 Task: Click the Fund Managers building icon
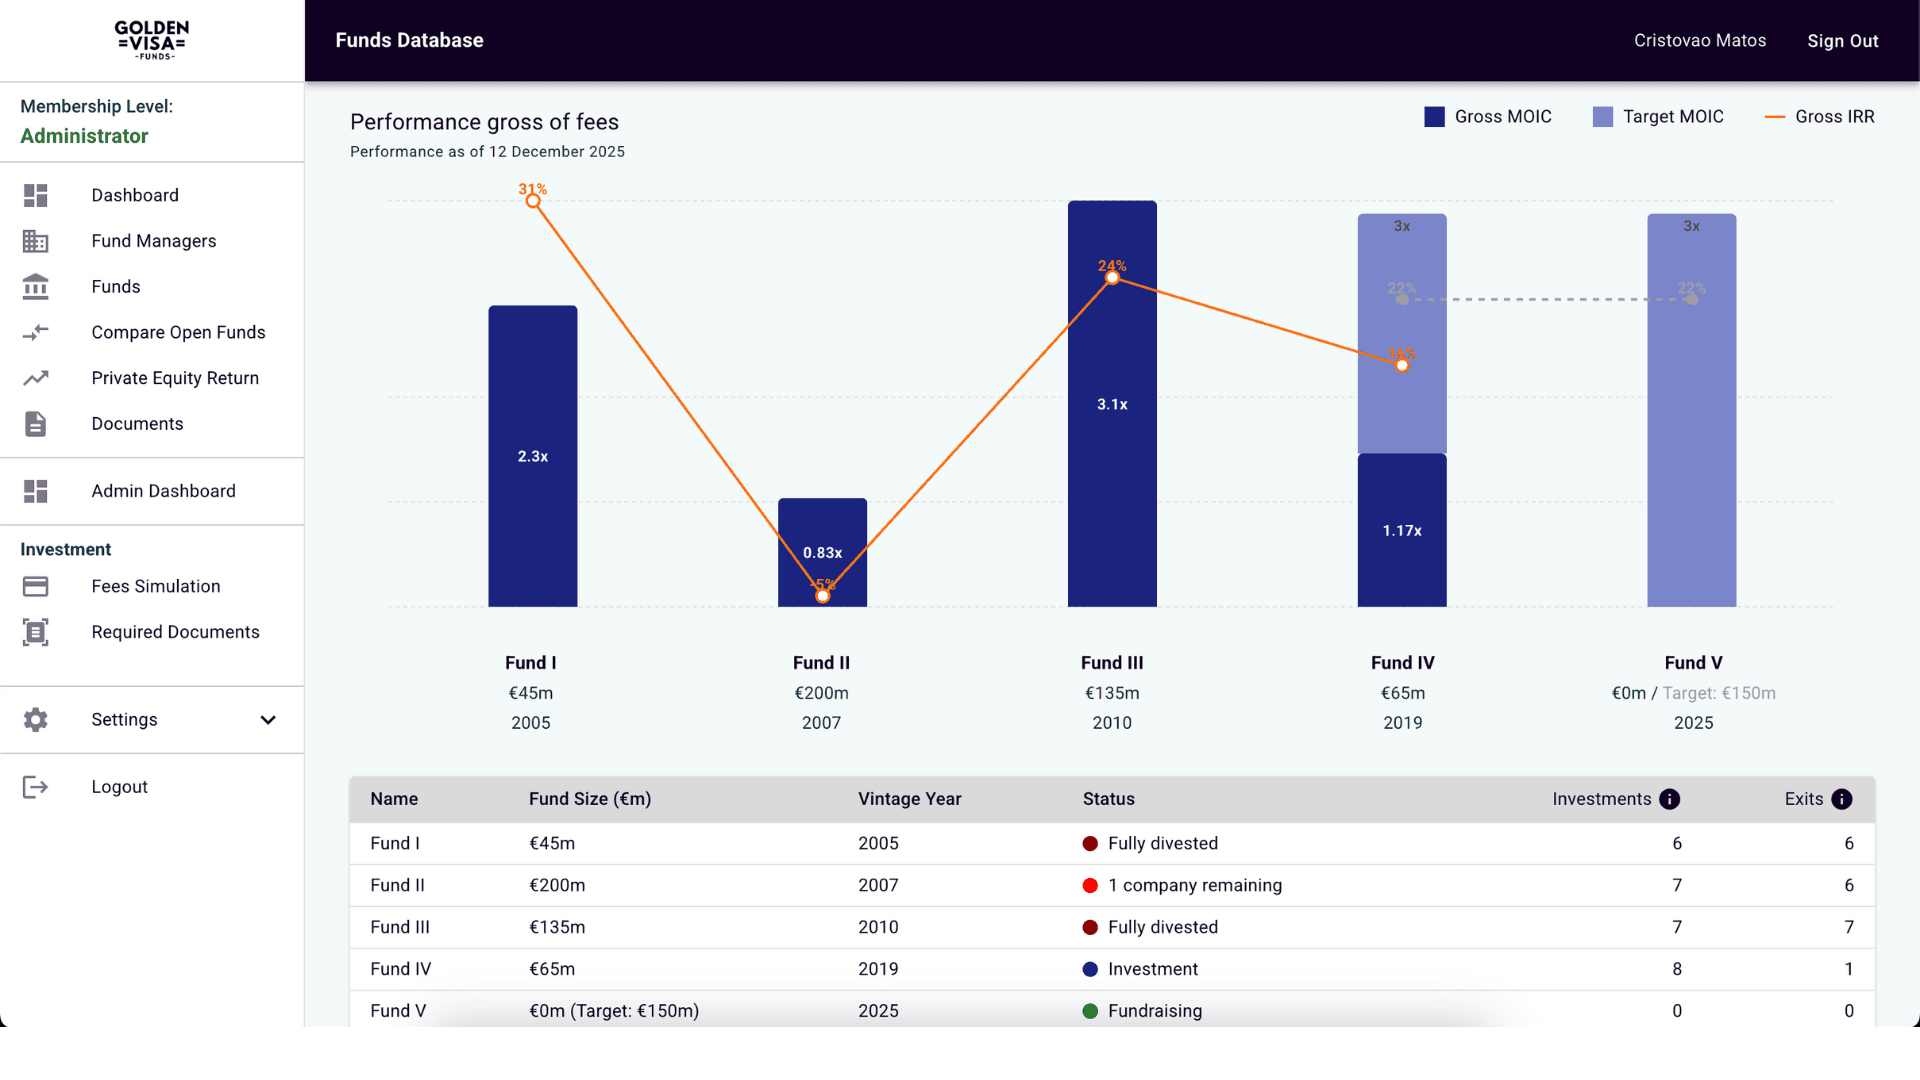click(x=36, y=241)
